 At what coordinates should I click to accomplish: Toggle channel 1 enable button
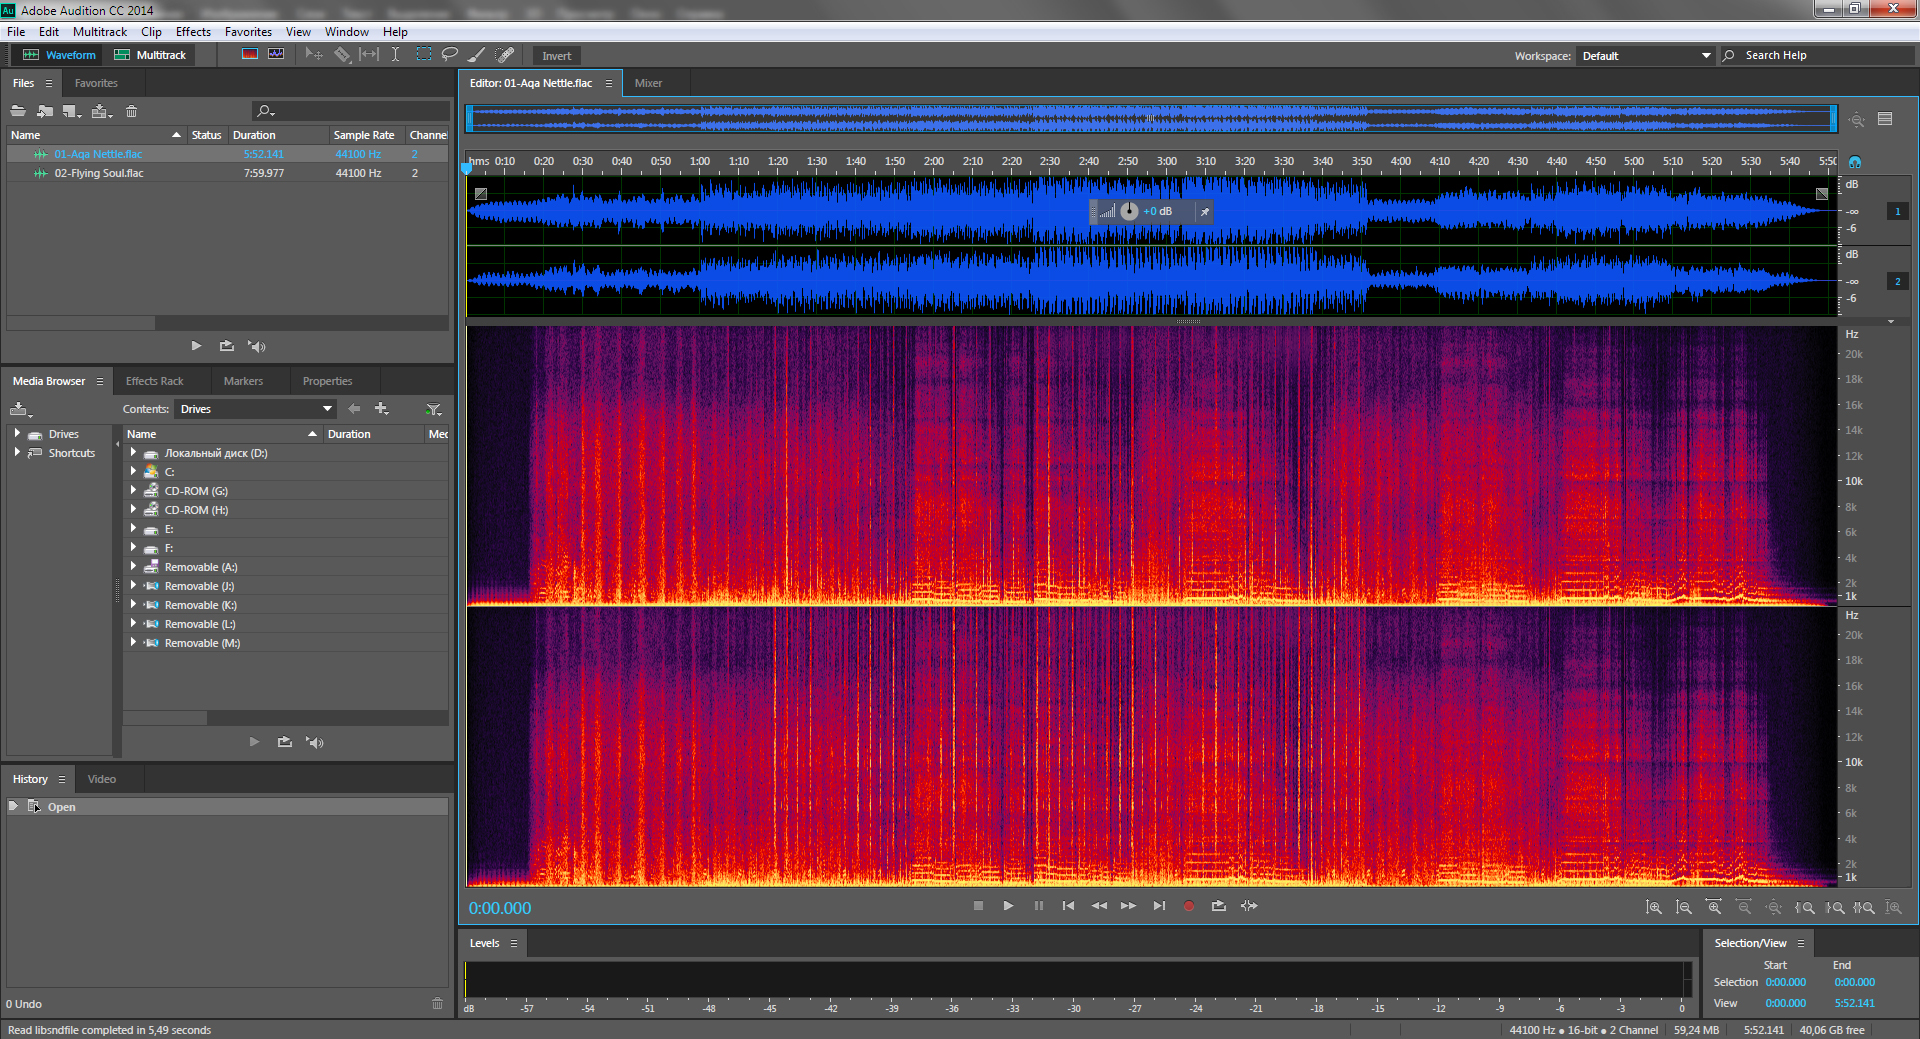coord(1897,211)
